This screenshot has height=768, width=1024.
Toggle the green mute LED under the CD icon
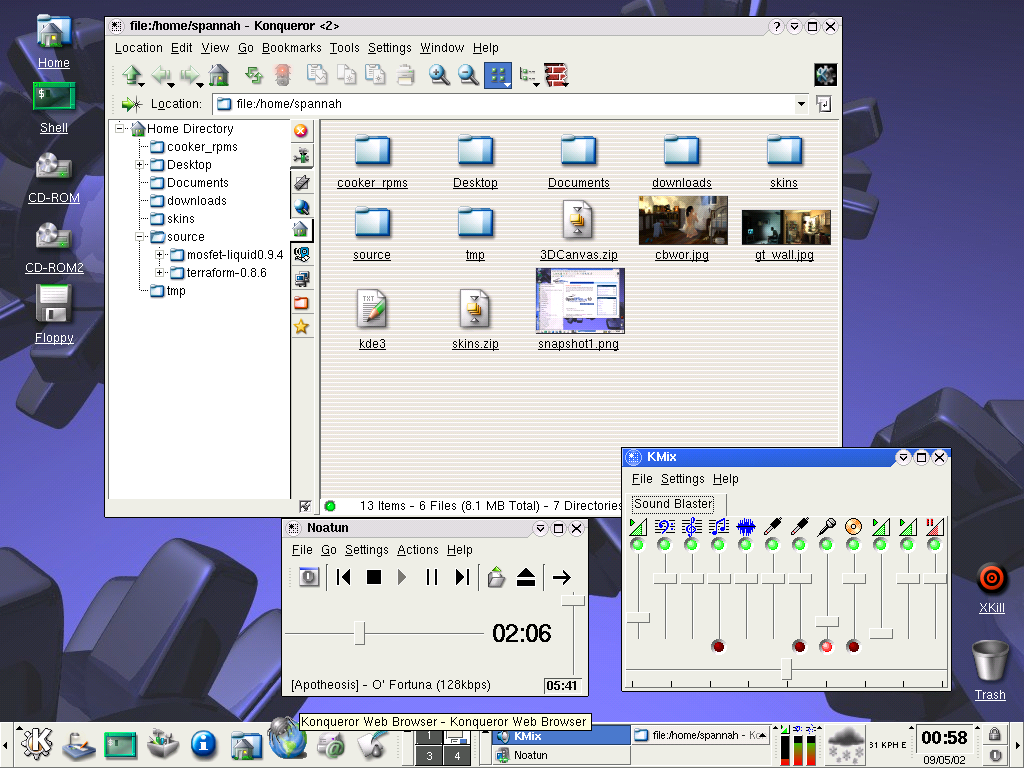click(853, 544)
